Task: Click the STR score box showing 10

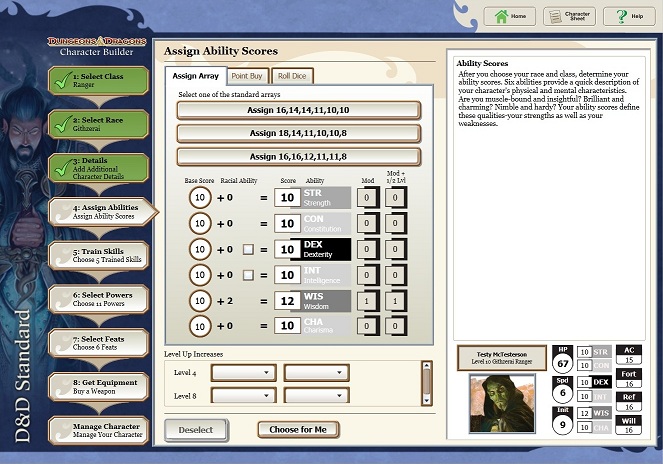Action: click(288, 198)
